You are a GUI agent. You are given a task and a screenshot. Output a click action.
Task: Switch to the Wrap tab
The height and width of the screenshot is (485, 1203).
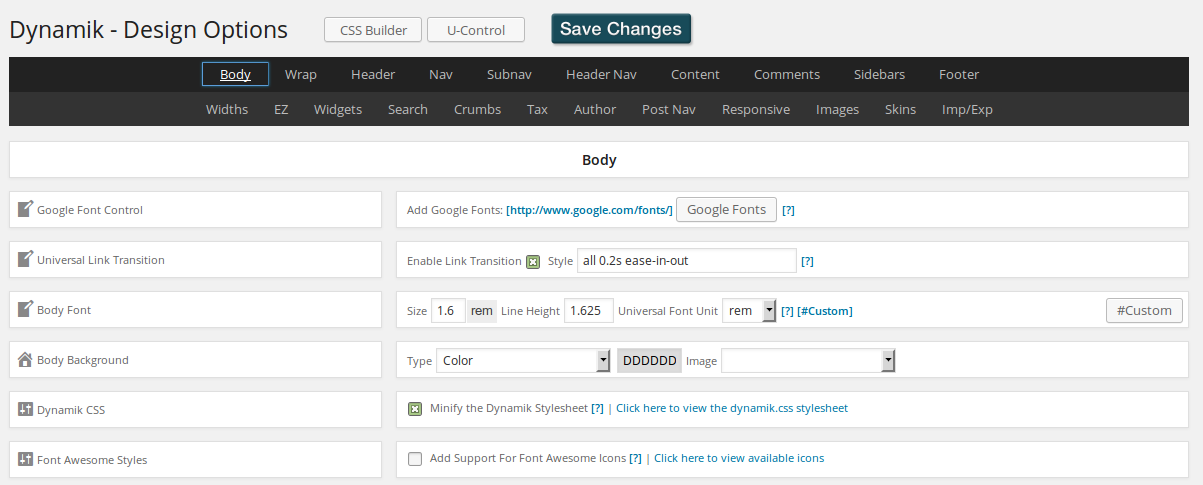[301, 74]
